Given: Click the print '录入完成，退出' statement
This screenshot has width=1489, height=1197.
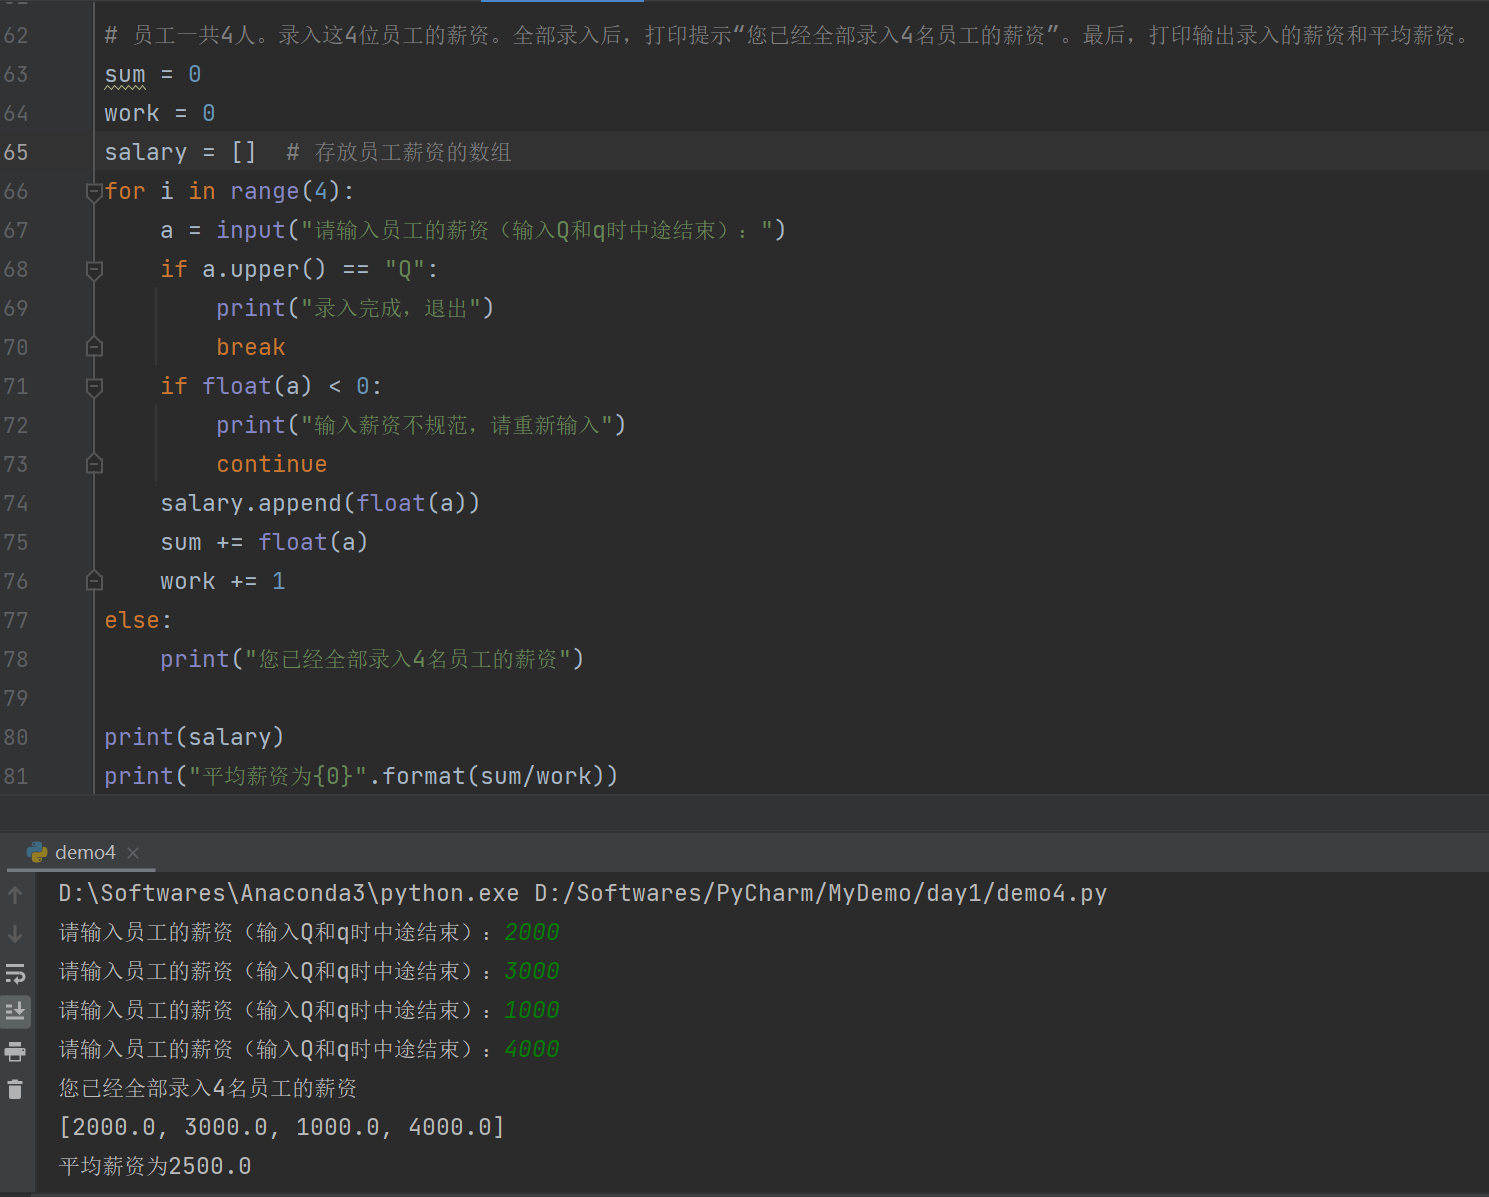Looking at the screenshot, I should click(x=355, y=308).
